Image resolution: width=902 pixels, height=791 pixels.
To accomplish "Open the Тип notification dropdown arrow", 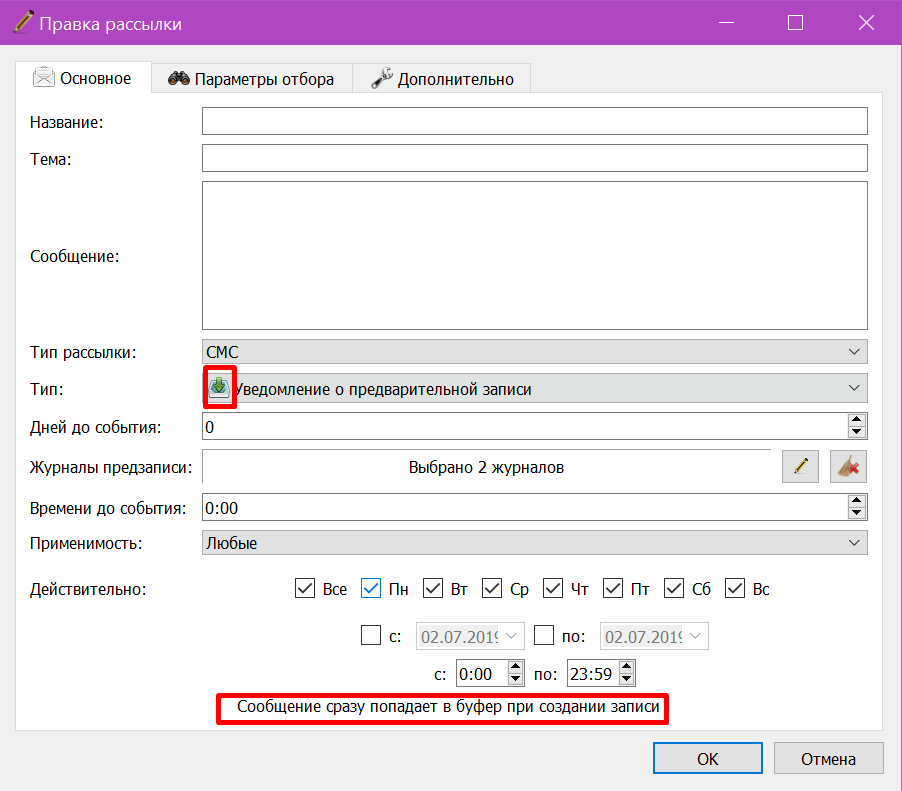I will (x=854, y=388).
